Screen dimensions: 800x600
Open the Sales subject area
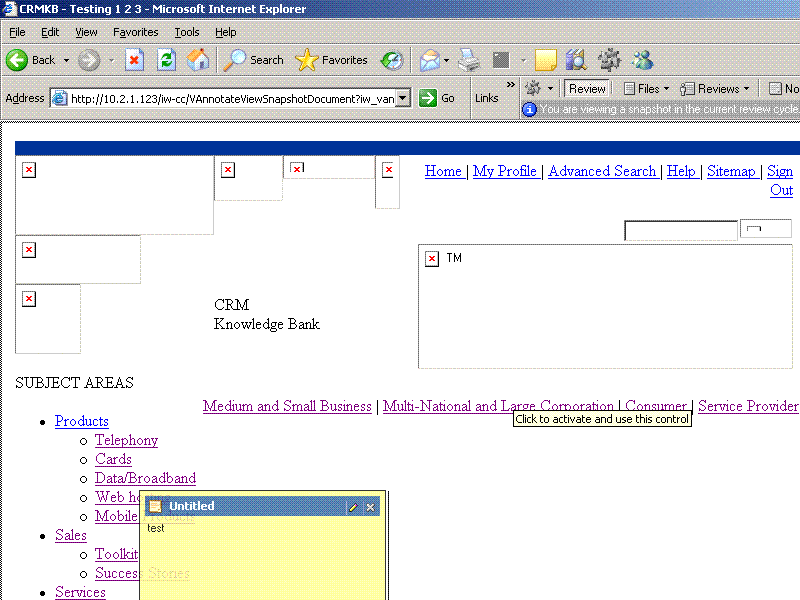point(71,535)
